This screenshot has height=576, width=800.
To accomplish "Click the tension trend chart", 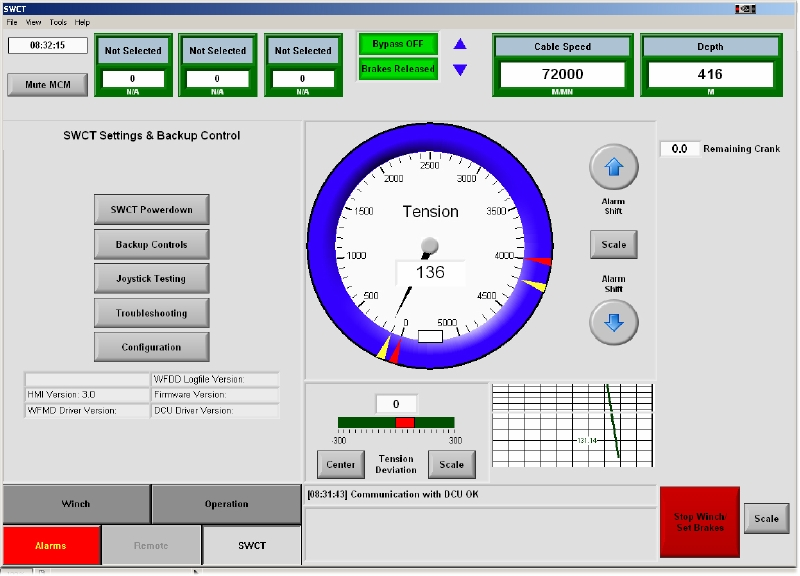I will coord(572,425).
